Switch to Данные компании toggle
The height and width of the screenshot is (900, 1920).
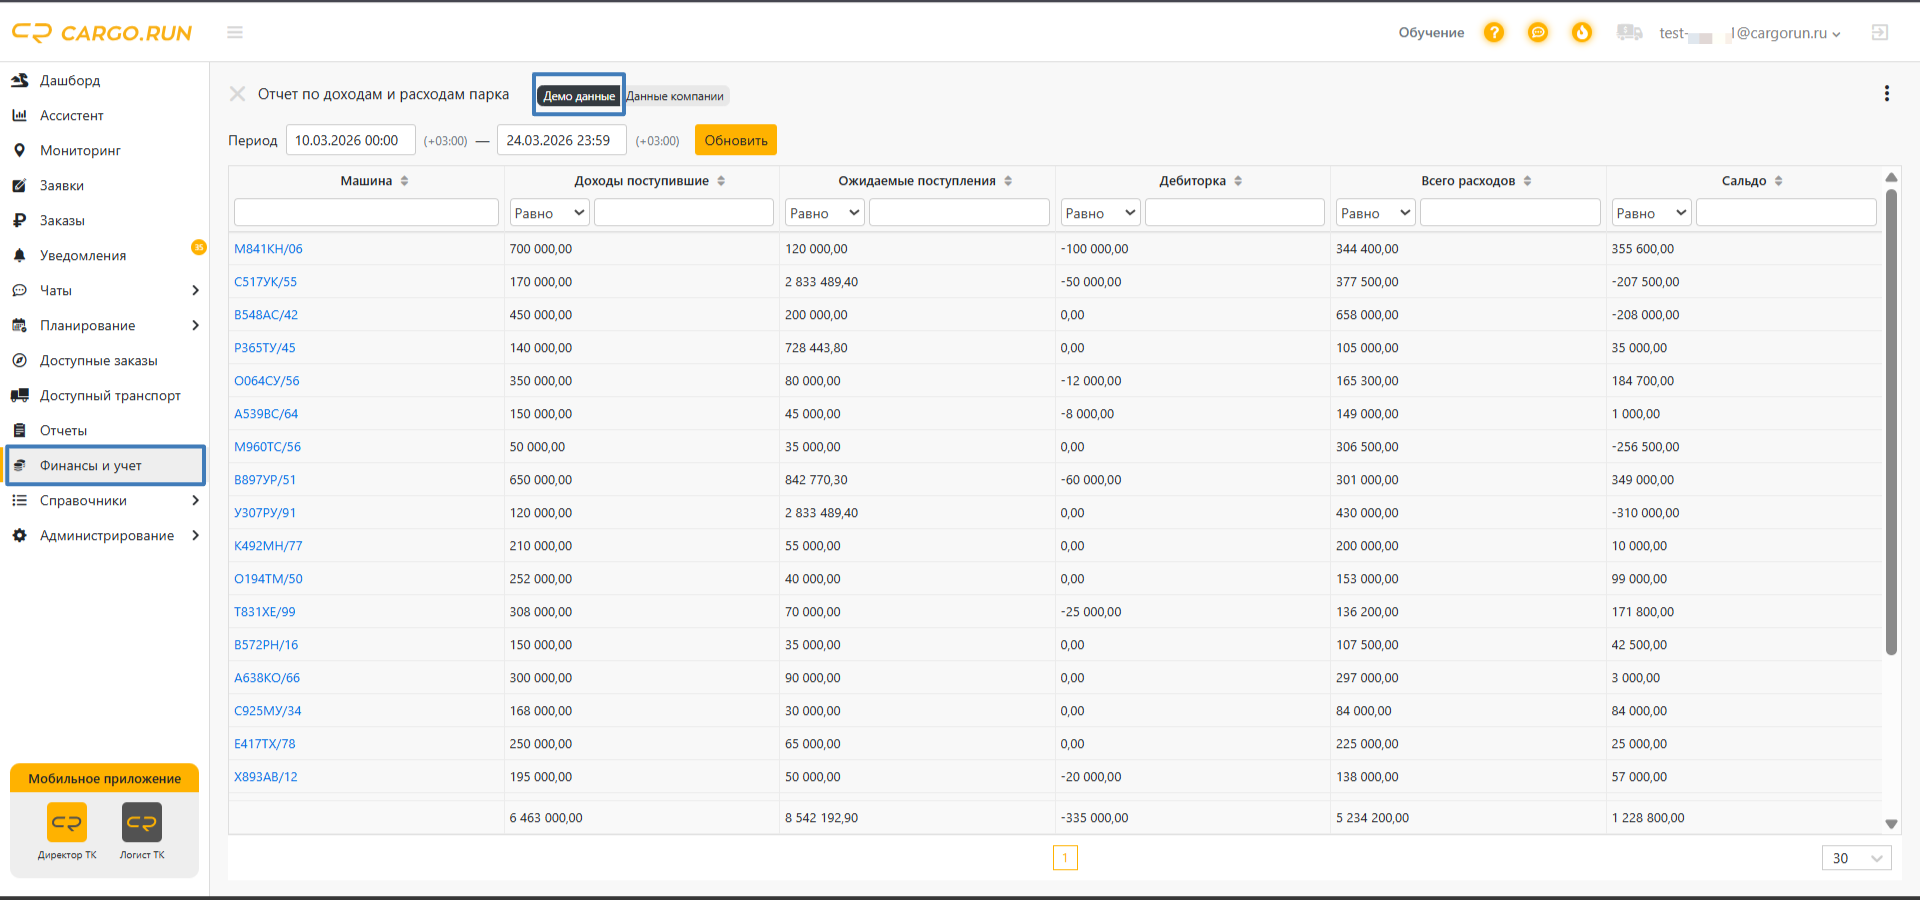675,96
